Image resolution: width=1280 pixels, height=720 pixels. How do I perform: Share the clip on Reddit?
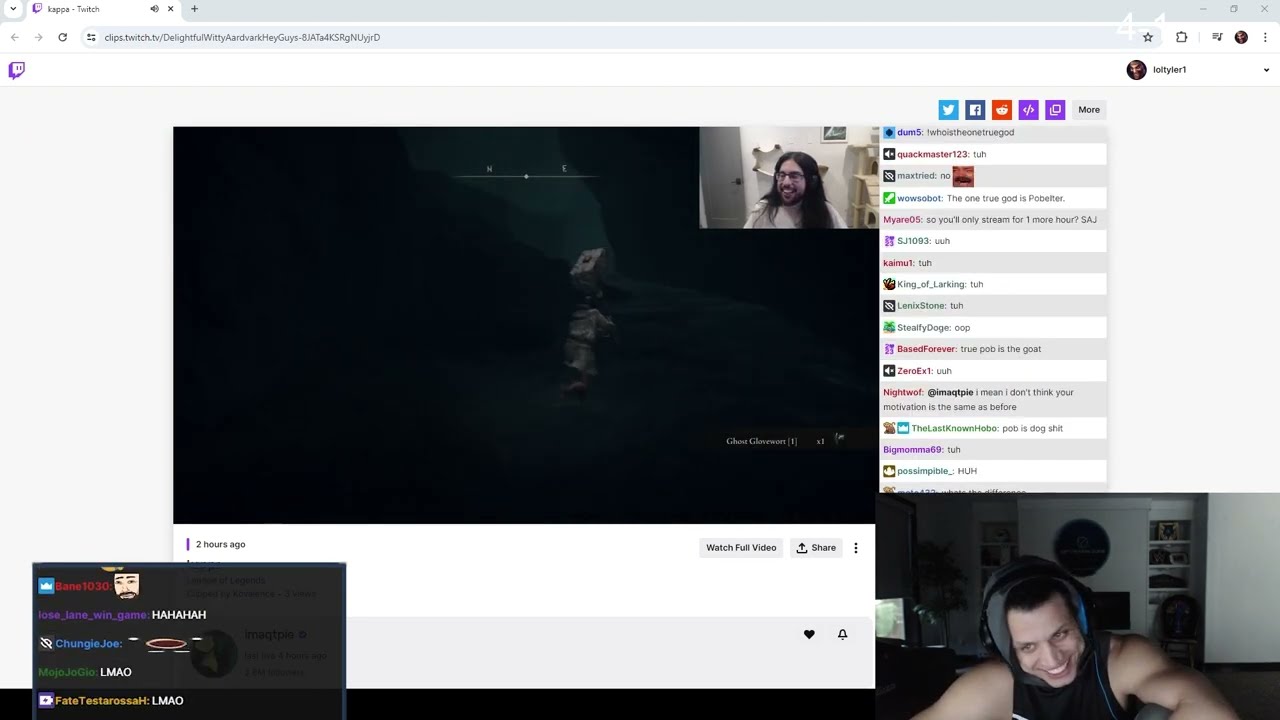[1001, 110]
